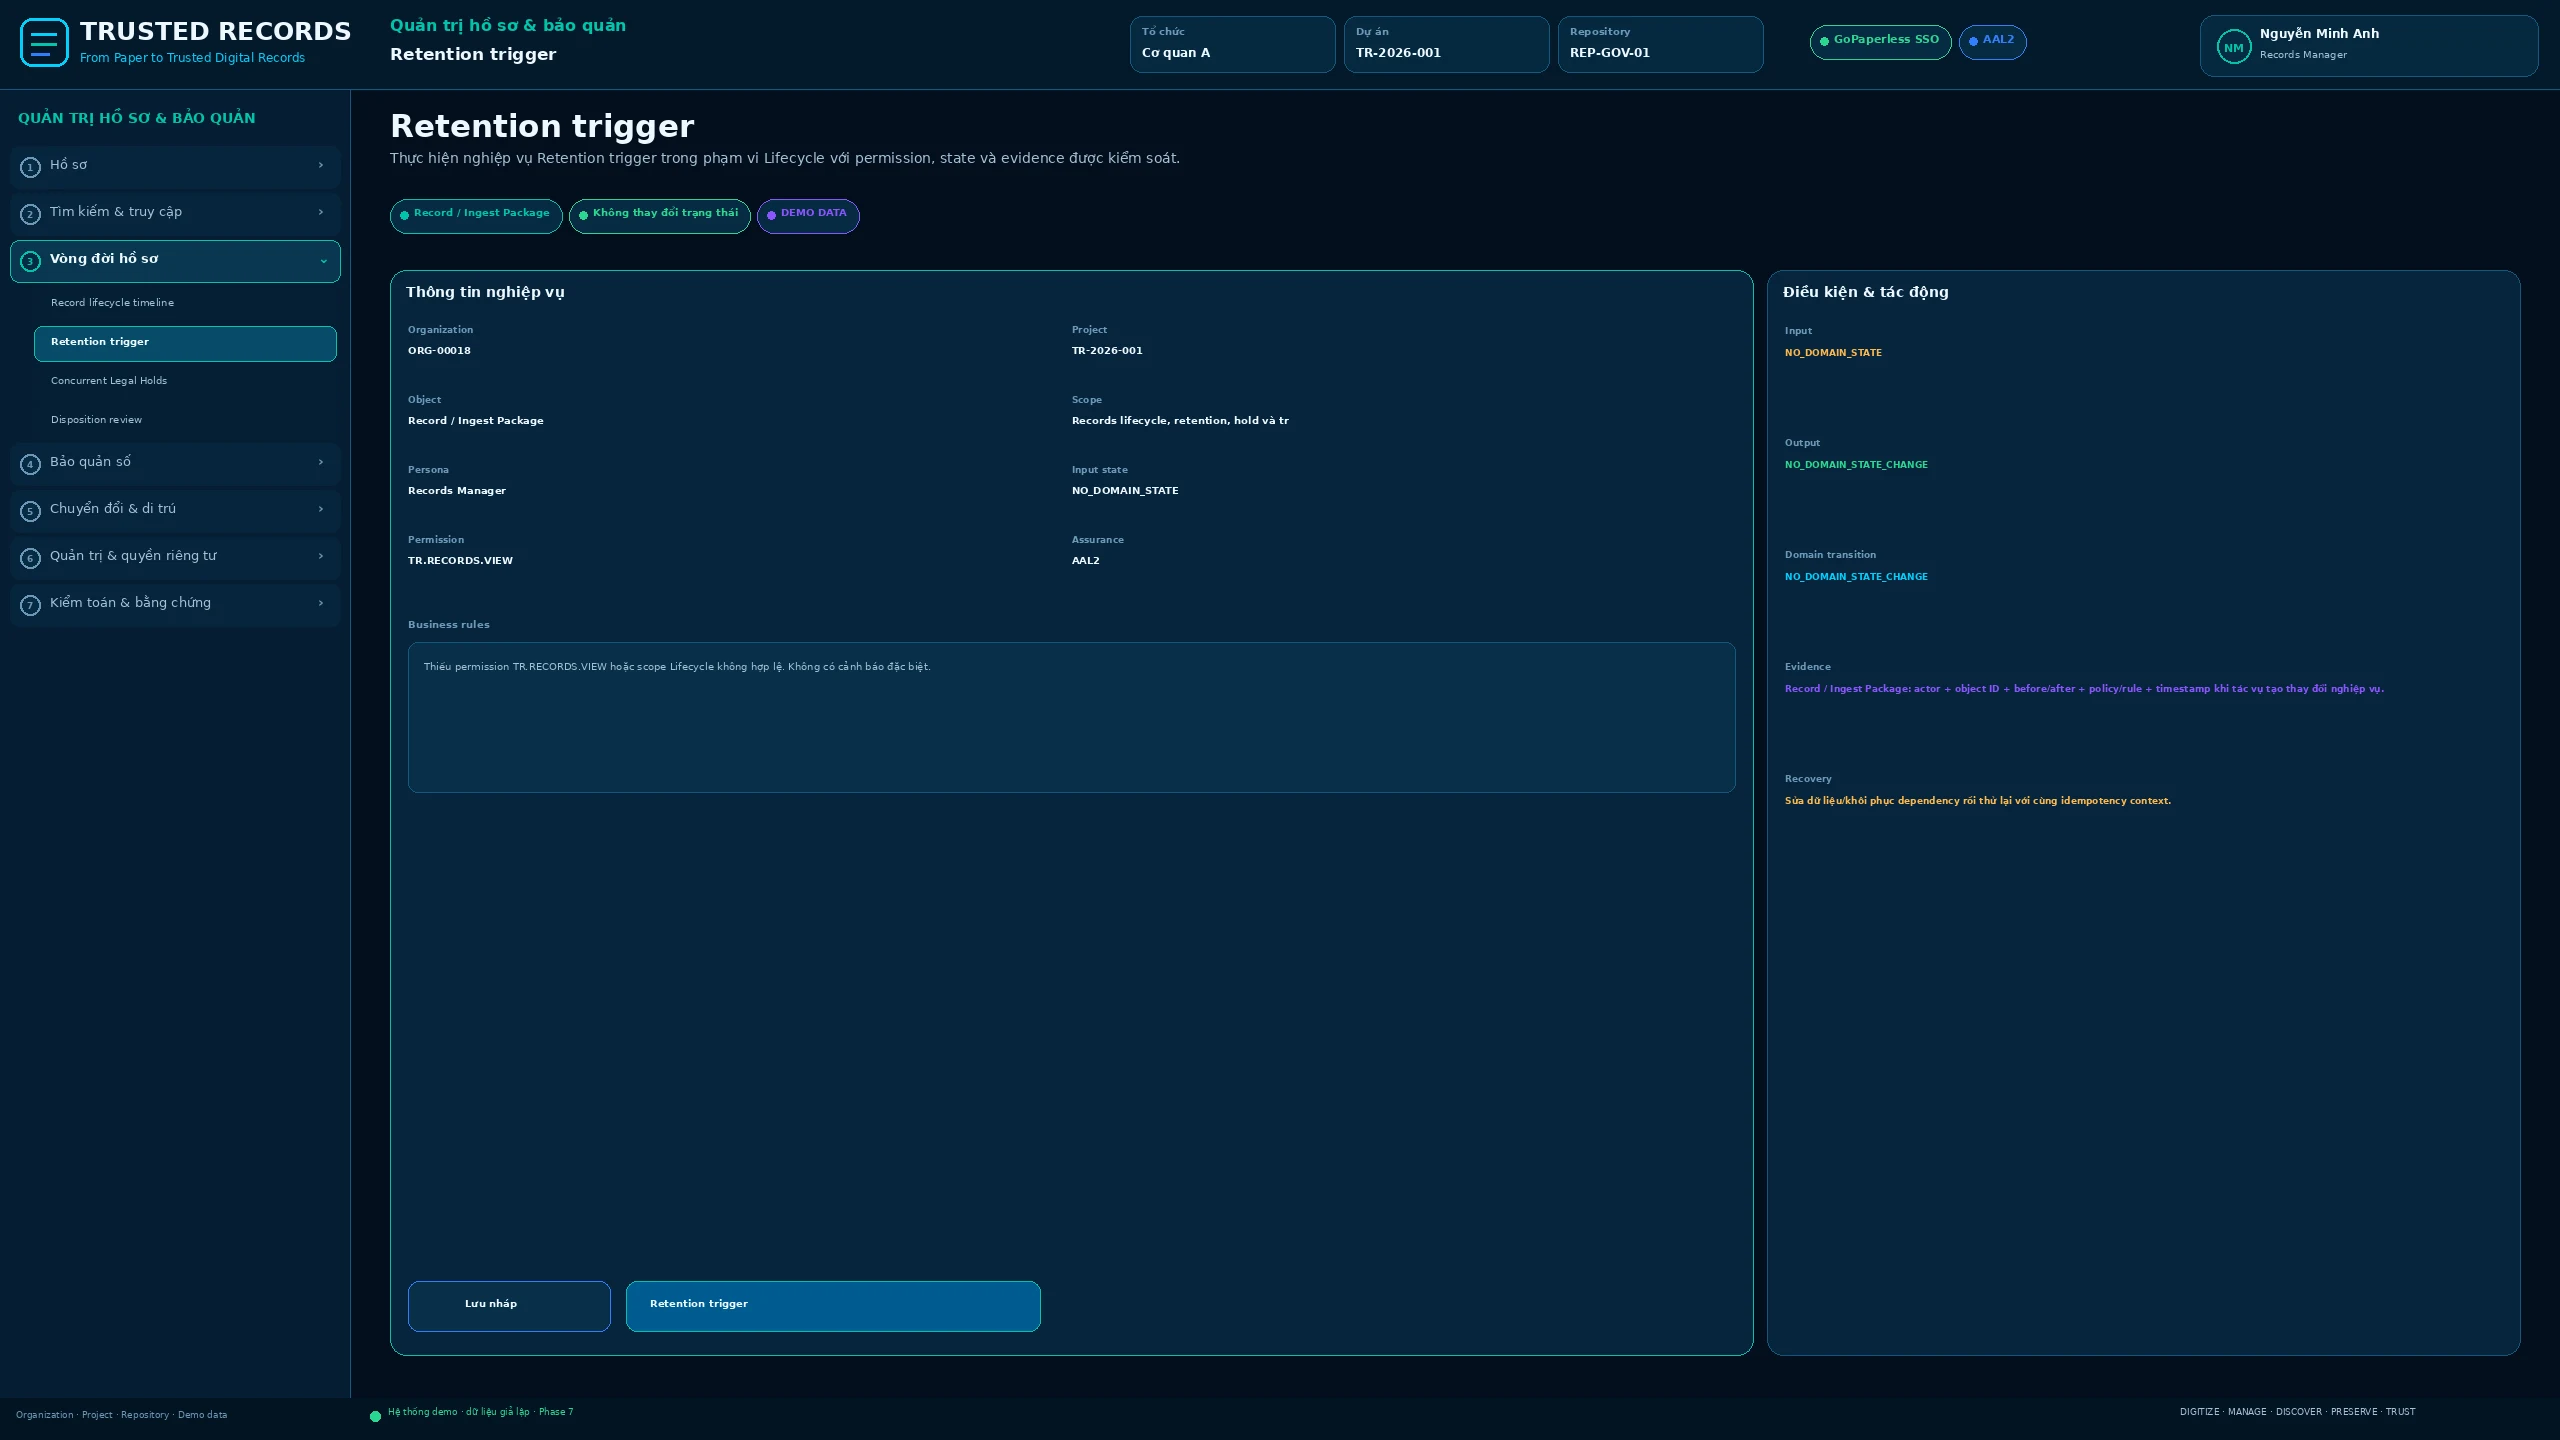Click the step 6 circle icon beside Quản trị & quyền riêng tư
The image size is (2560, 1440).
coord(30,558)
